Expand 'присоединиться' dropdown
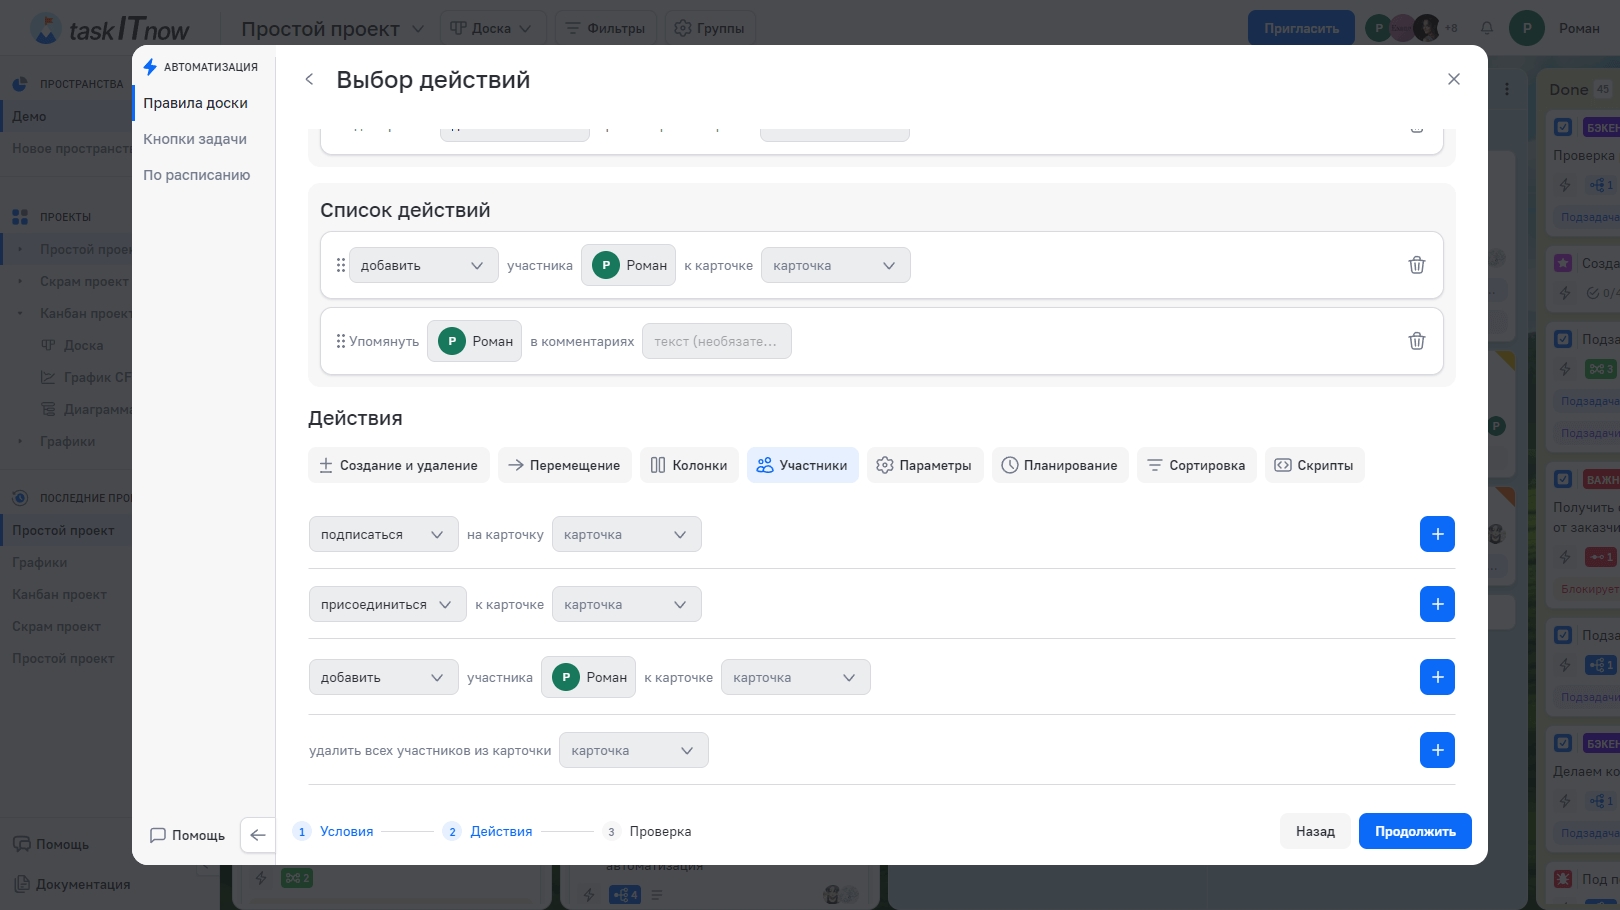1620x910 pixels. point(387,604)
